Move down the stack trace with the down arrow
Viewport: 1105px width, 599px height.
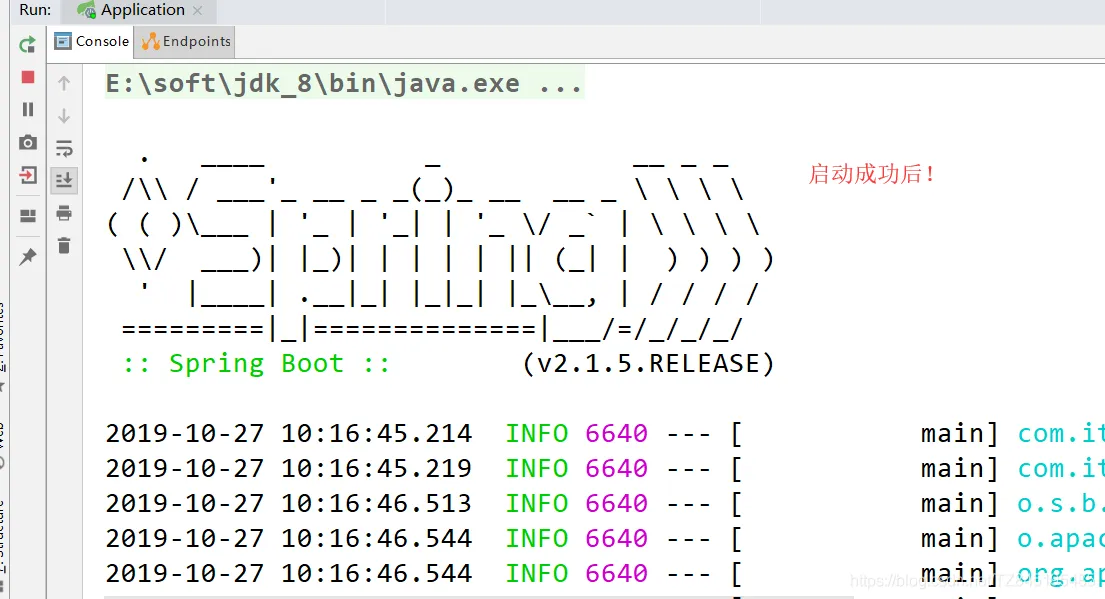click(x=63, y=116)
